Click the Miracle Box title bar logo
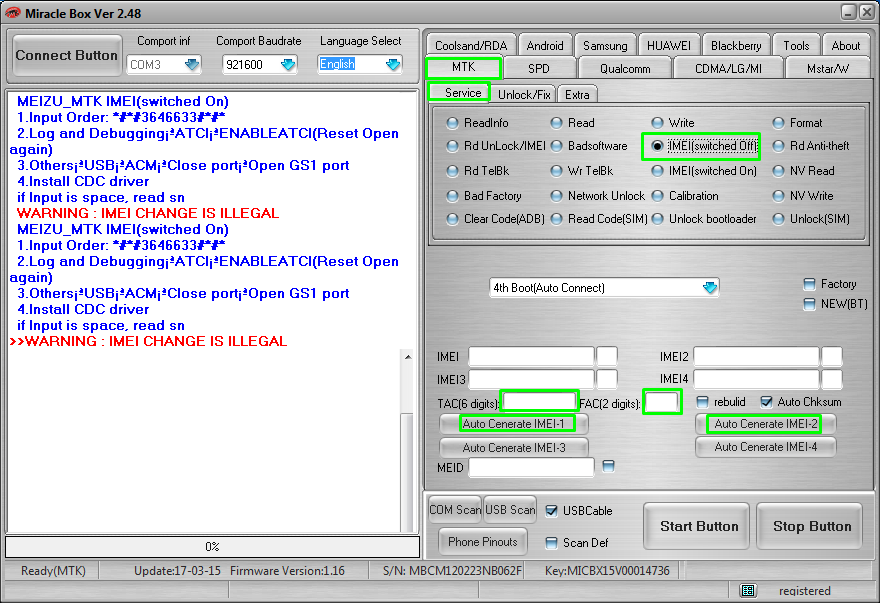This screenshot has height=603, width=880. point(12,13)
